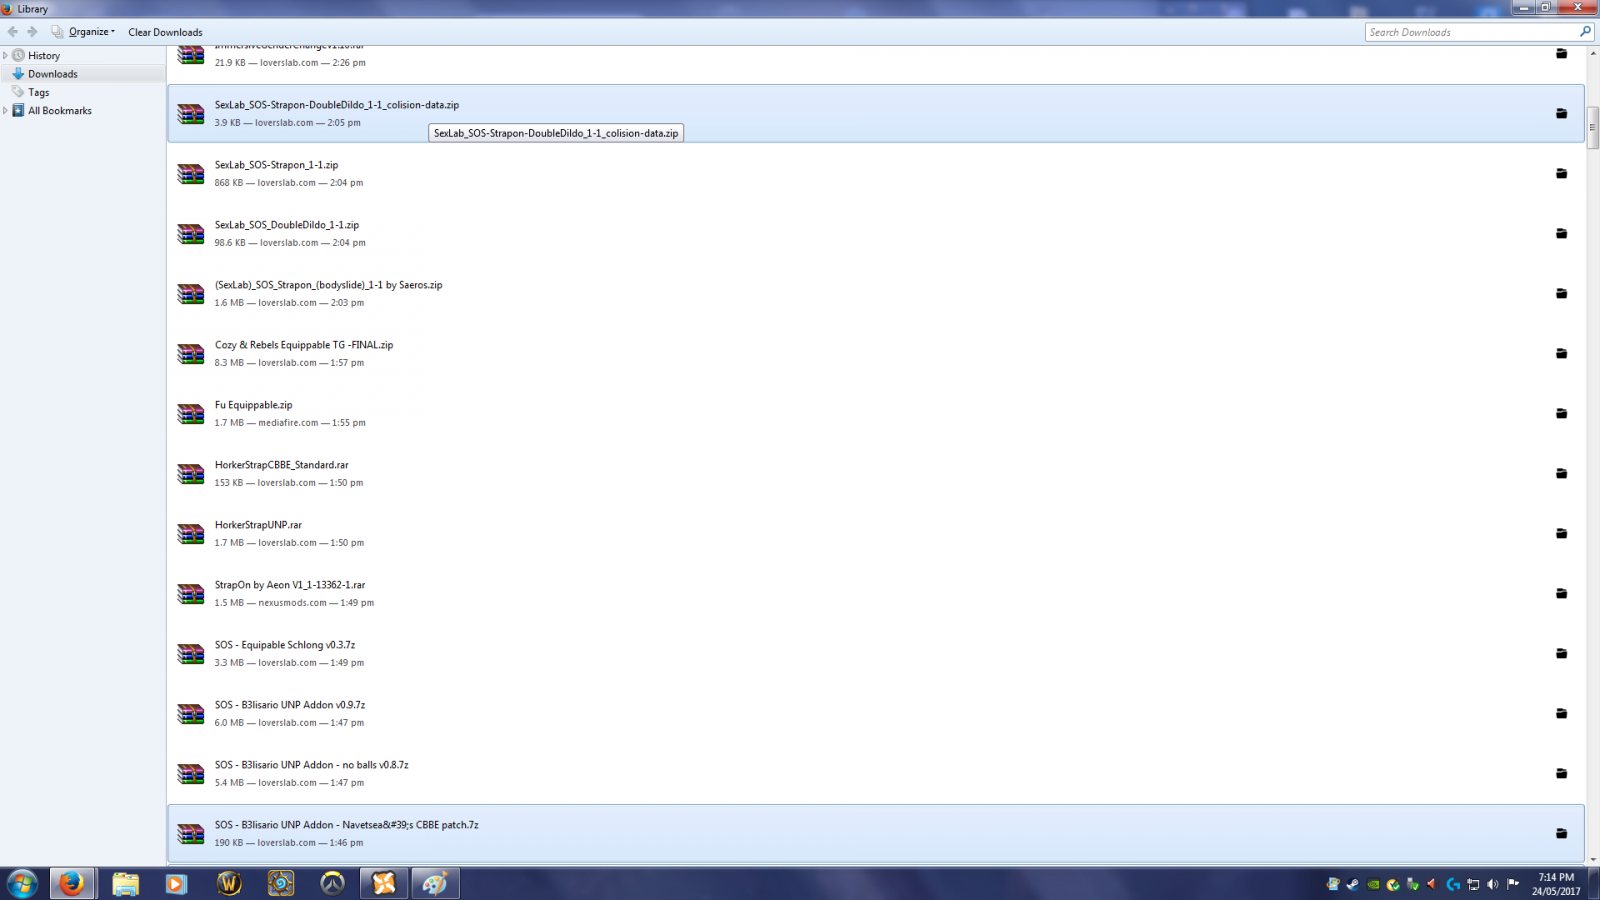Viewport: 1600px width, 900px height.
Task: Click the archive icon of the B3lisario v0.9.7z download
Action: pyautogui.click(x=191, y=714)
